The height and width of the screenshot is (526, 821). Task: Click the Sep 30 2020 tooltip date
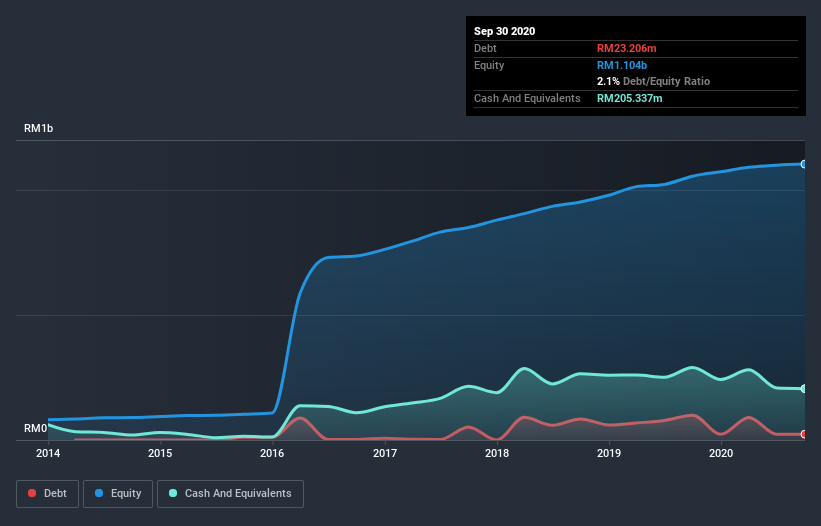(505, 31)
